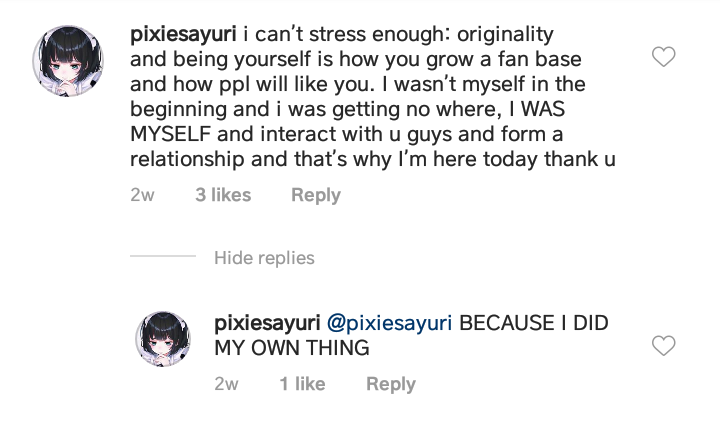Click the divider line beside Hide replies

pyautogui.click(x=162, y=258)
